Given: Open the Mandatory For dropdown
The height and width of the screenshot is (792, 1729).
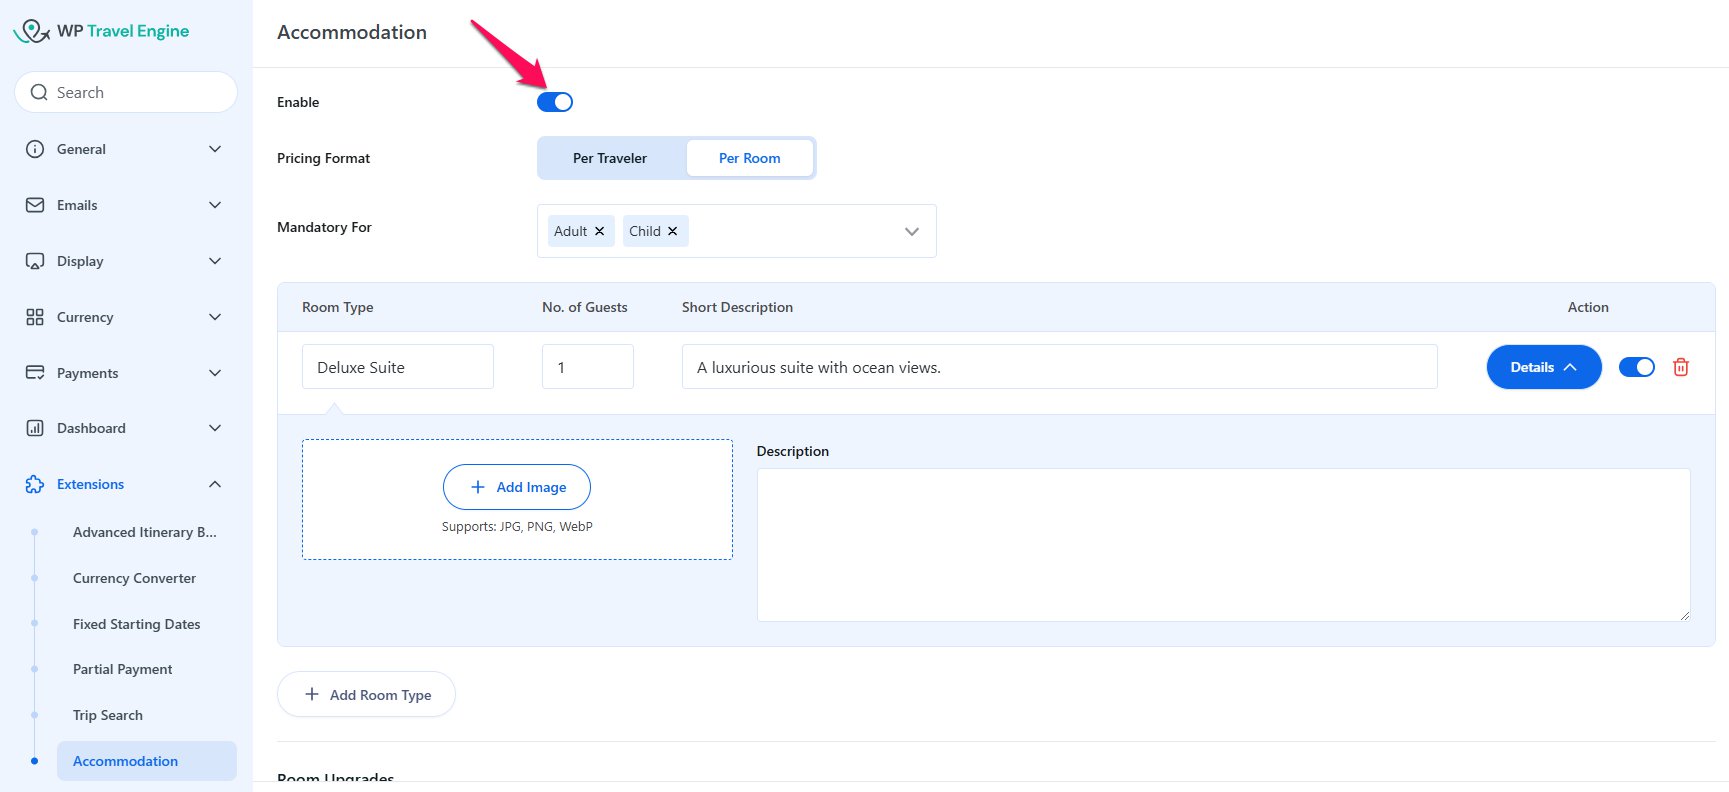Looking at the screenshot, I should coord(911,231).
